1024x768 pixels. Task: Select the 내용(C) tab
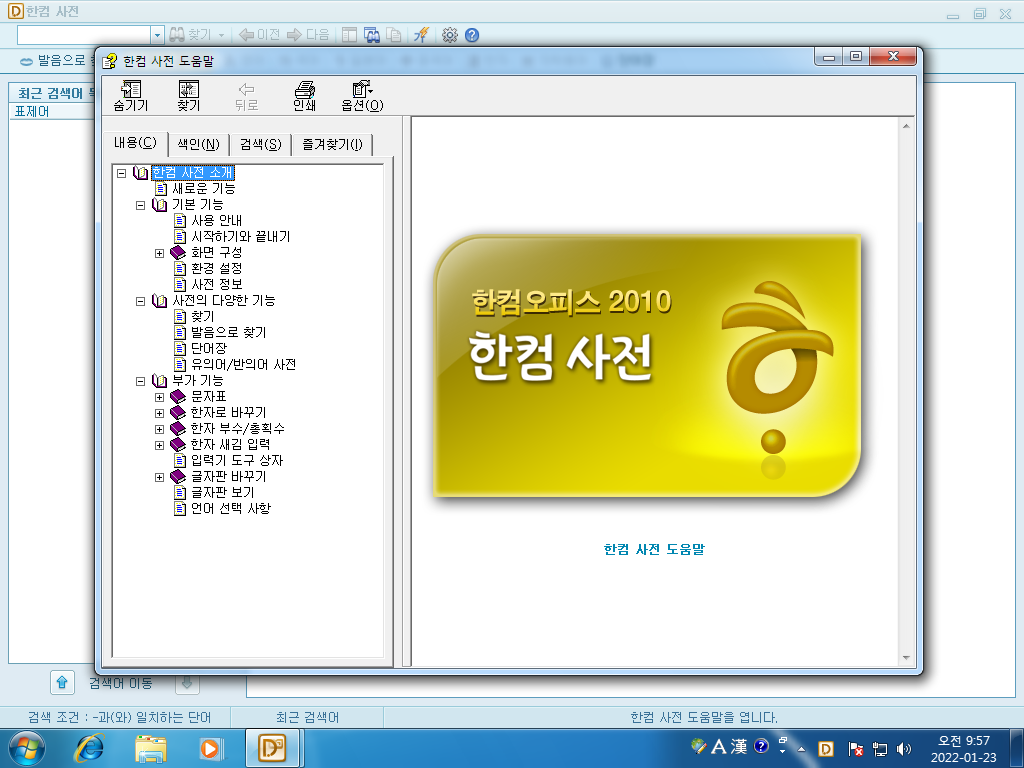tap(135, 143)
